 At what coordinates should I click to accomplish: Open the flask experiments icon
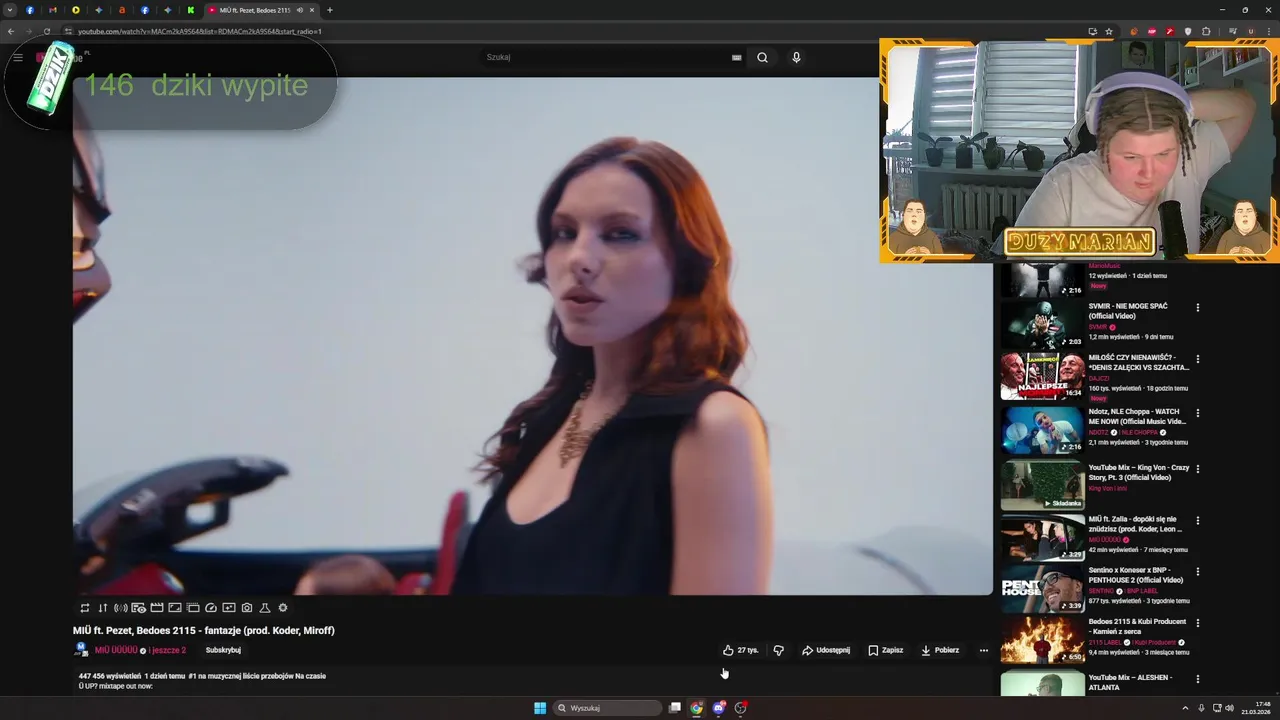click(265, 608)
